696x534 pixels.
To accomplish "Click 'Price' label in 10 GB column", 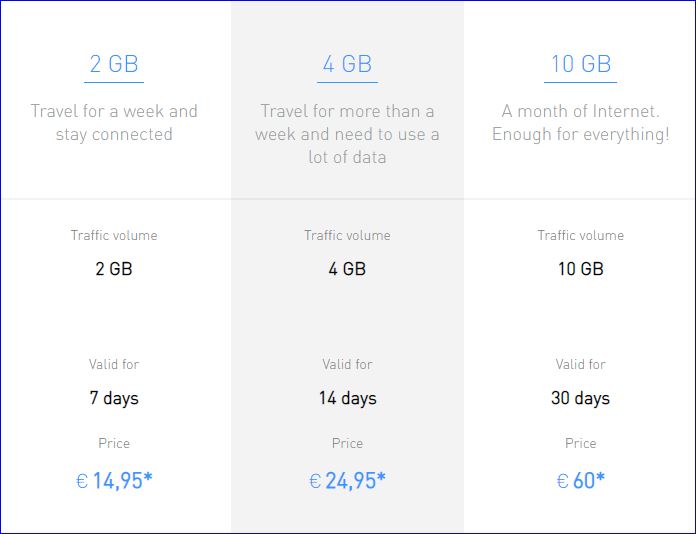I will (580, 443).
